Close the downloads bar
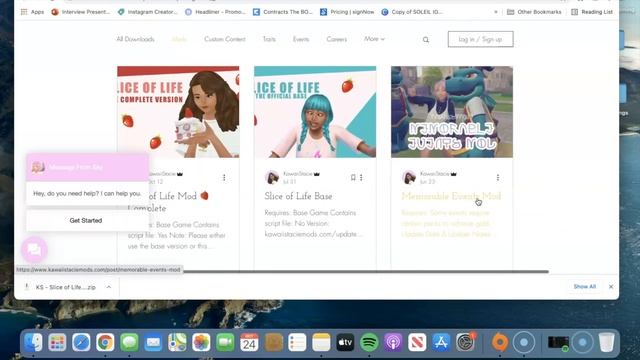The width and height of the screenshot is (640, 360). coord(611,287)
